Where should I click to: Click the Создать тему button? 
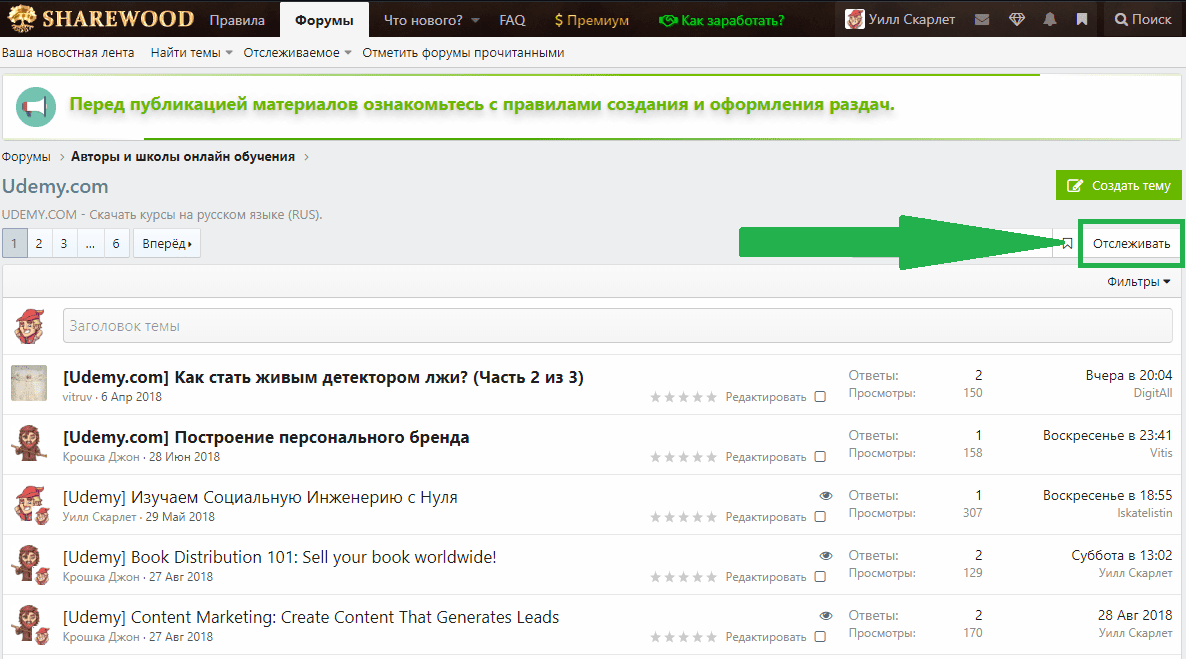(x=1118, y=185)
